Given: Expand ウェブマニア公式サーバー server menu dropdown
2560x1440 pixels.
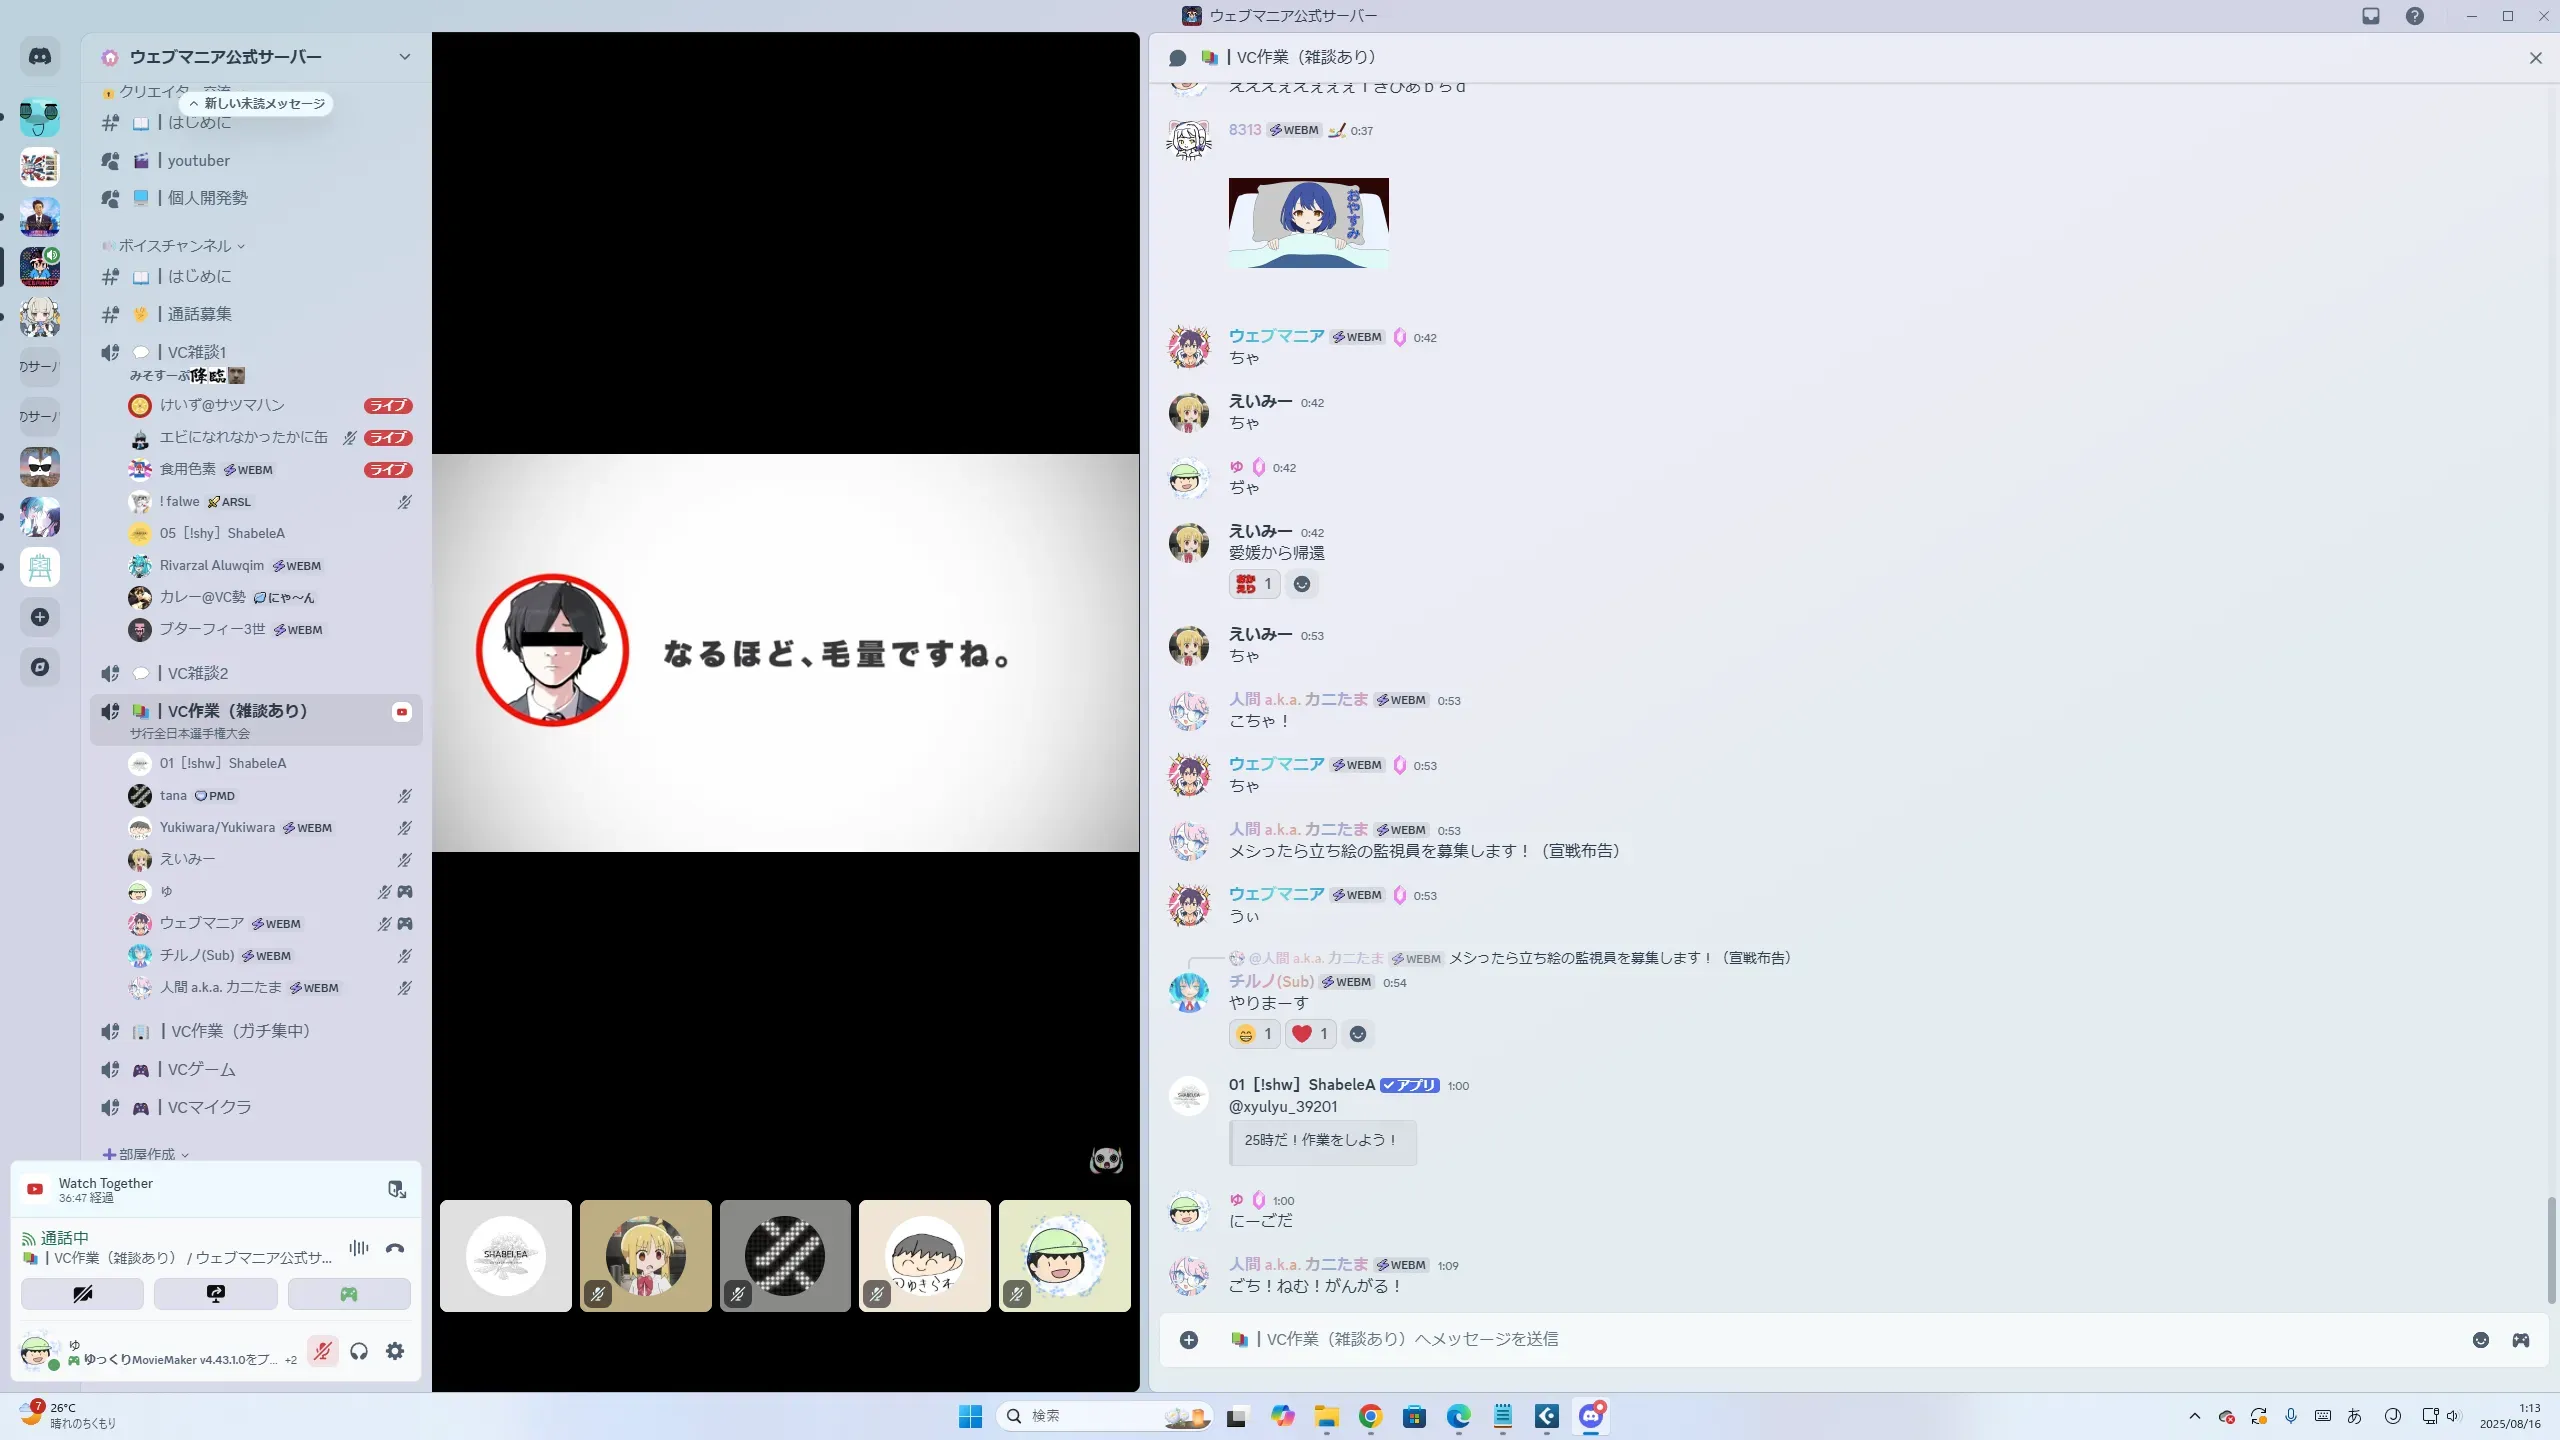Looking at the screenshot, I should (404, 57).
